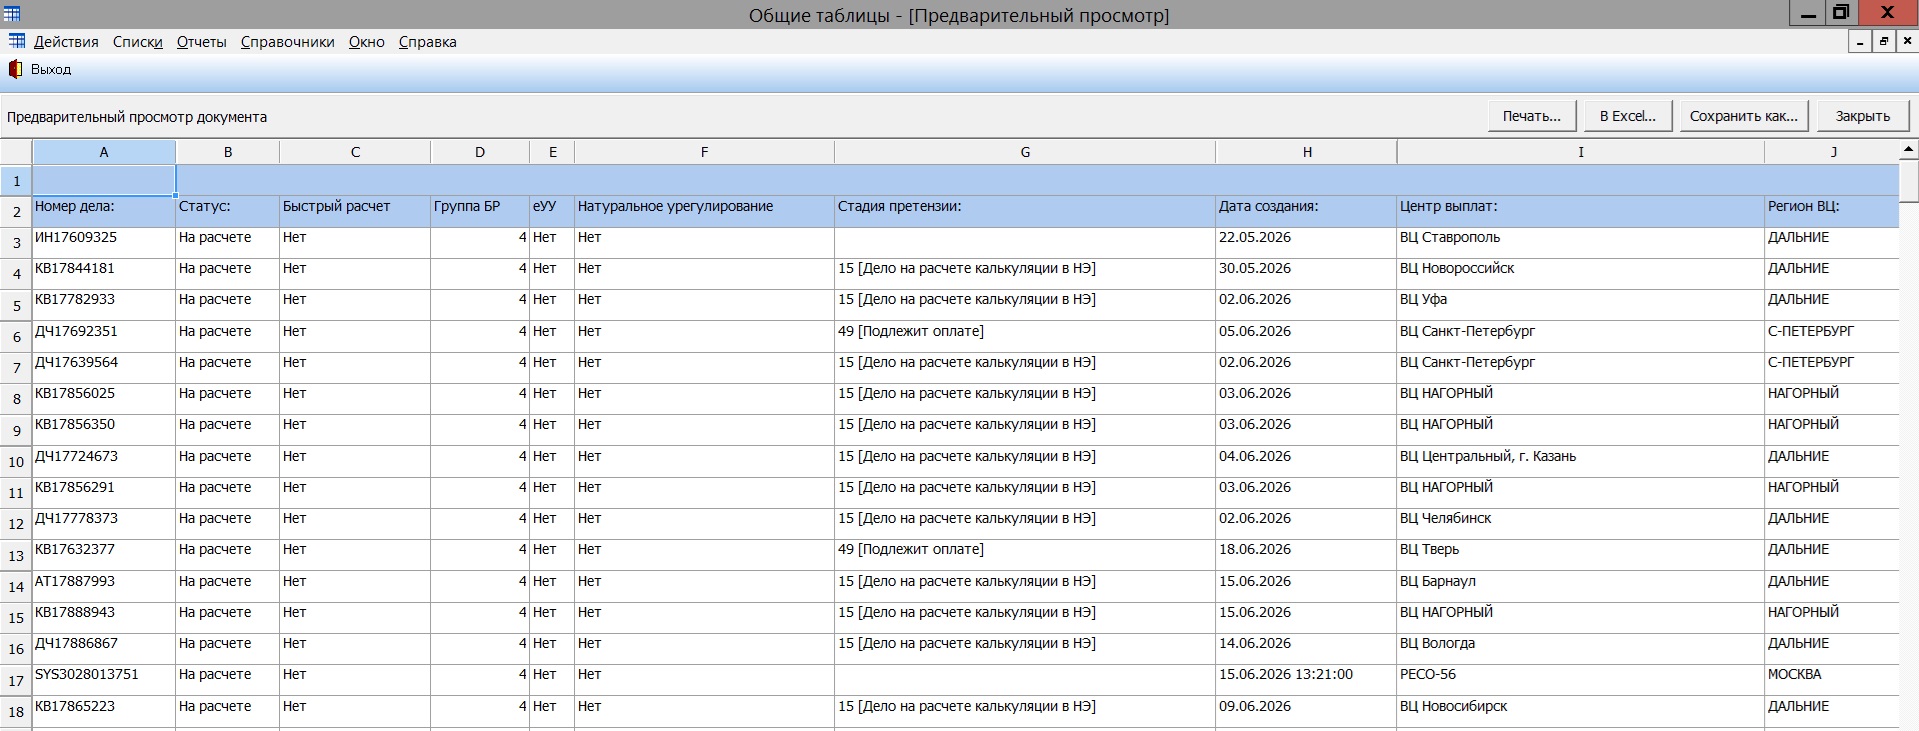1919x731 pixels.
Task: Open the Справочники menu
Action: point(287,42)
